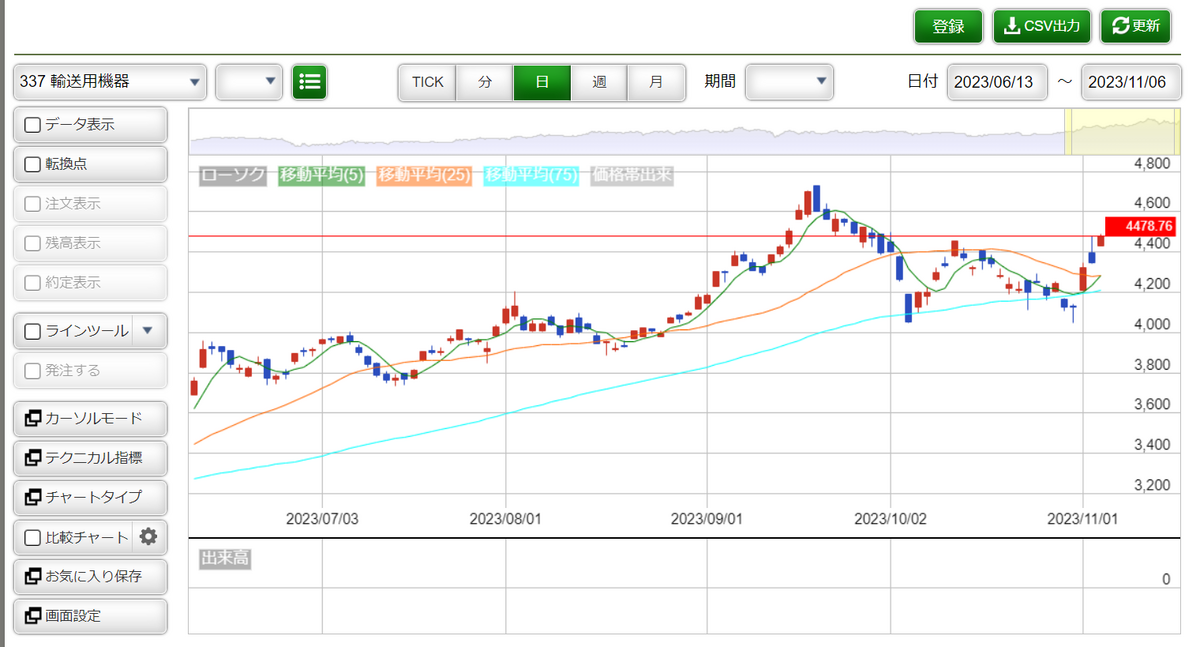
Task: Toggle the 発注する checkbox
Action: 32,370
